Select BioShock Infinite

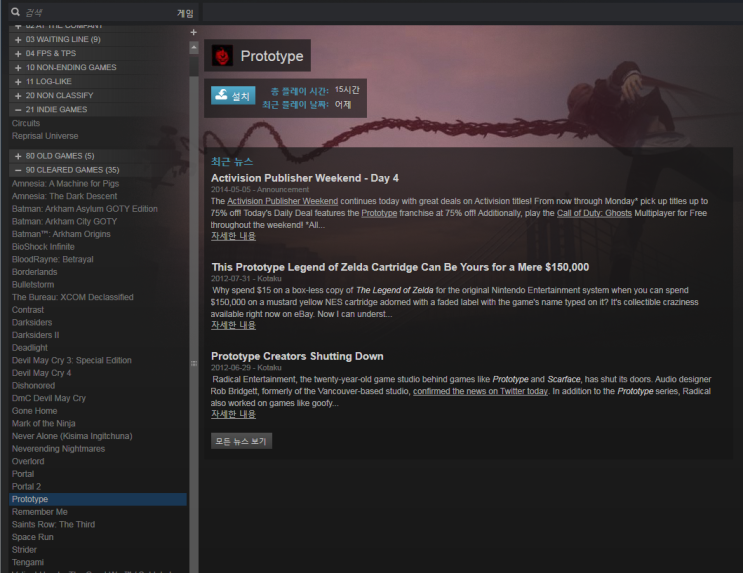[43, 247]
